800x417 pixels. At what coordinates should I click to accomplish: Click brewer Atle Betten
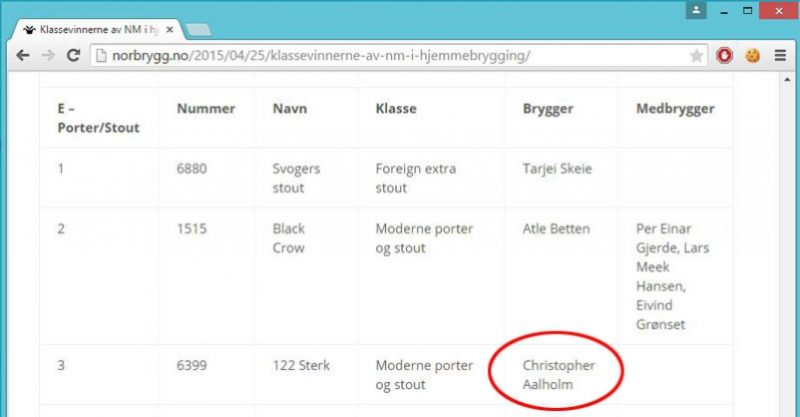pos(556,229)
